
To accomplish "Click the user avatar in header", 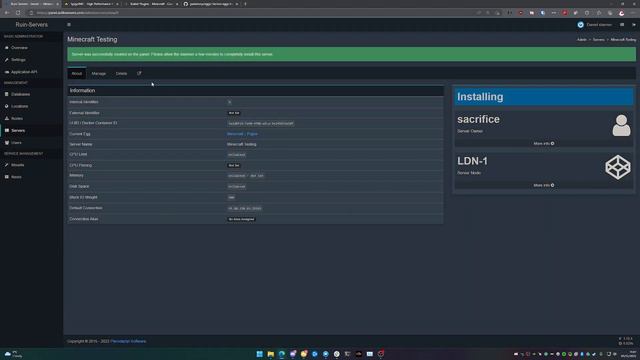I will 580,25.
